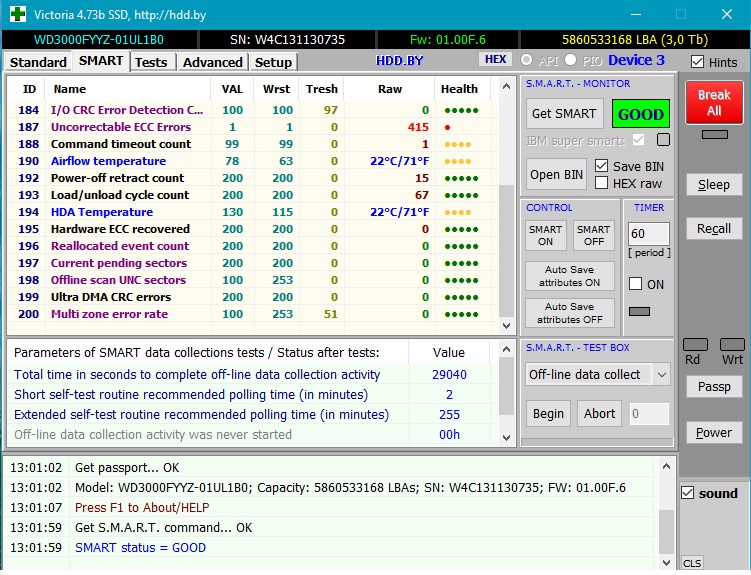Viewport: 751px width, 575px height.
Task: Click the Rd indicator box
Action: (695, 344)
